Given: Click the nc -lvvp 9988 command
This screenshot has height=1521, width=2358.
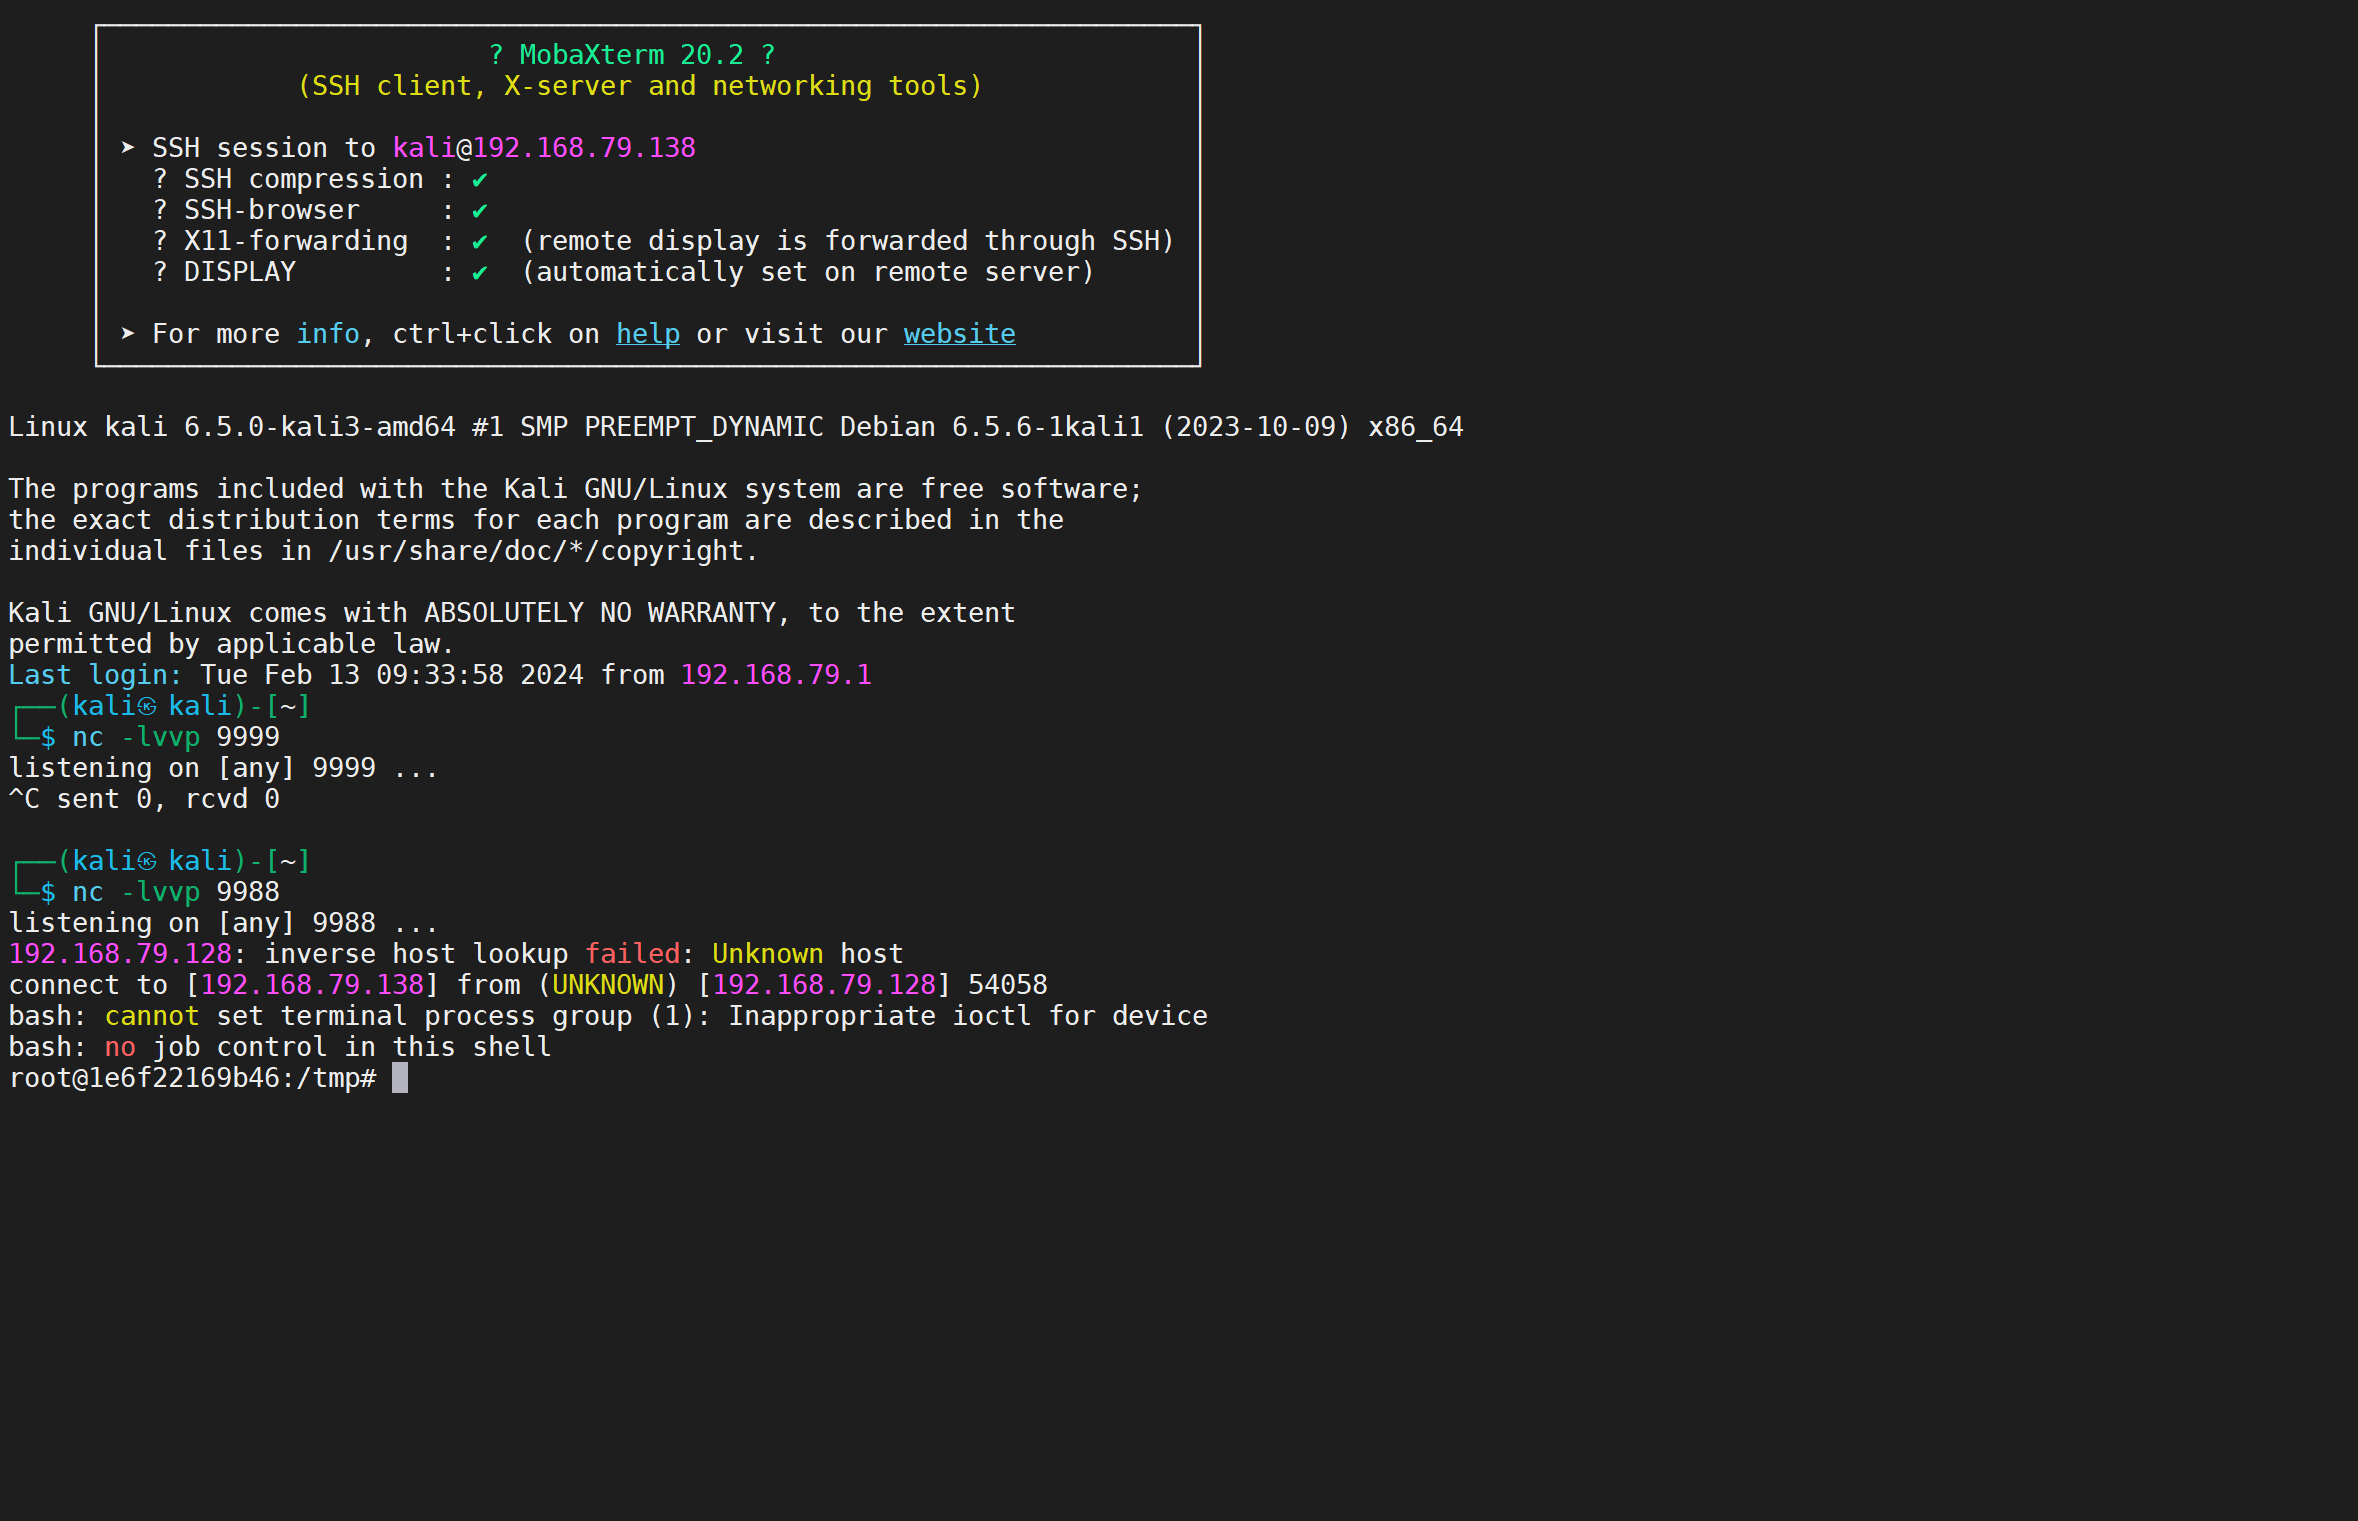Looking at the screenshot, I should pos(175,893).
